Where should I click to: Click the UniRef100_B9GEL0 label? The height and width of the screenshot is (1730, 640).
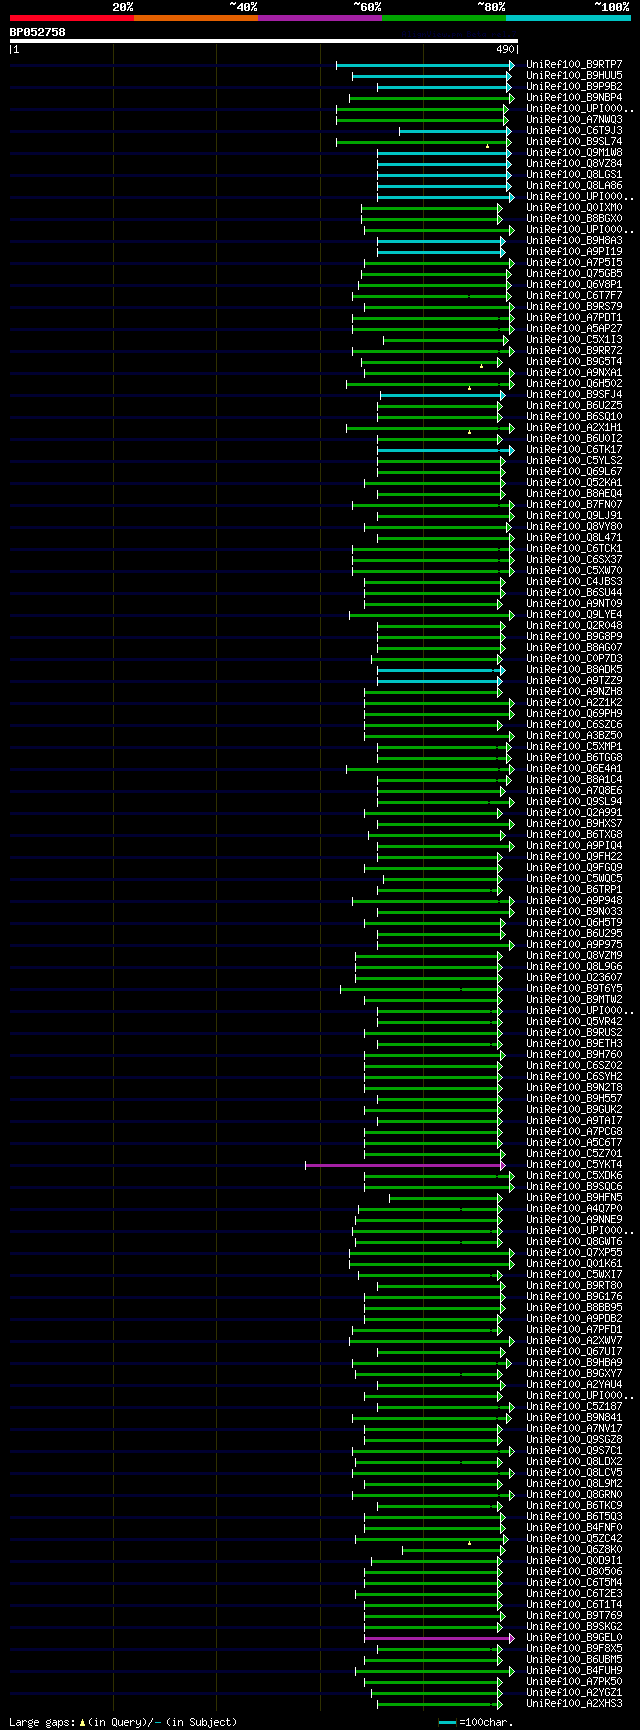click(x=574, y=1637)
